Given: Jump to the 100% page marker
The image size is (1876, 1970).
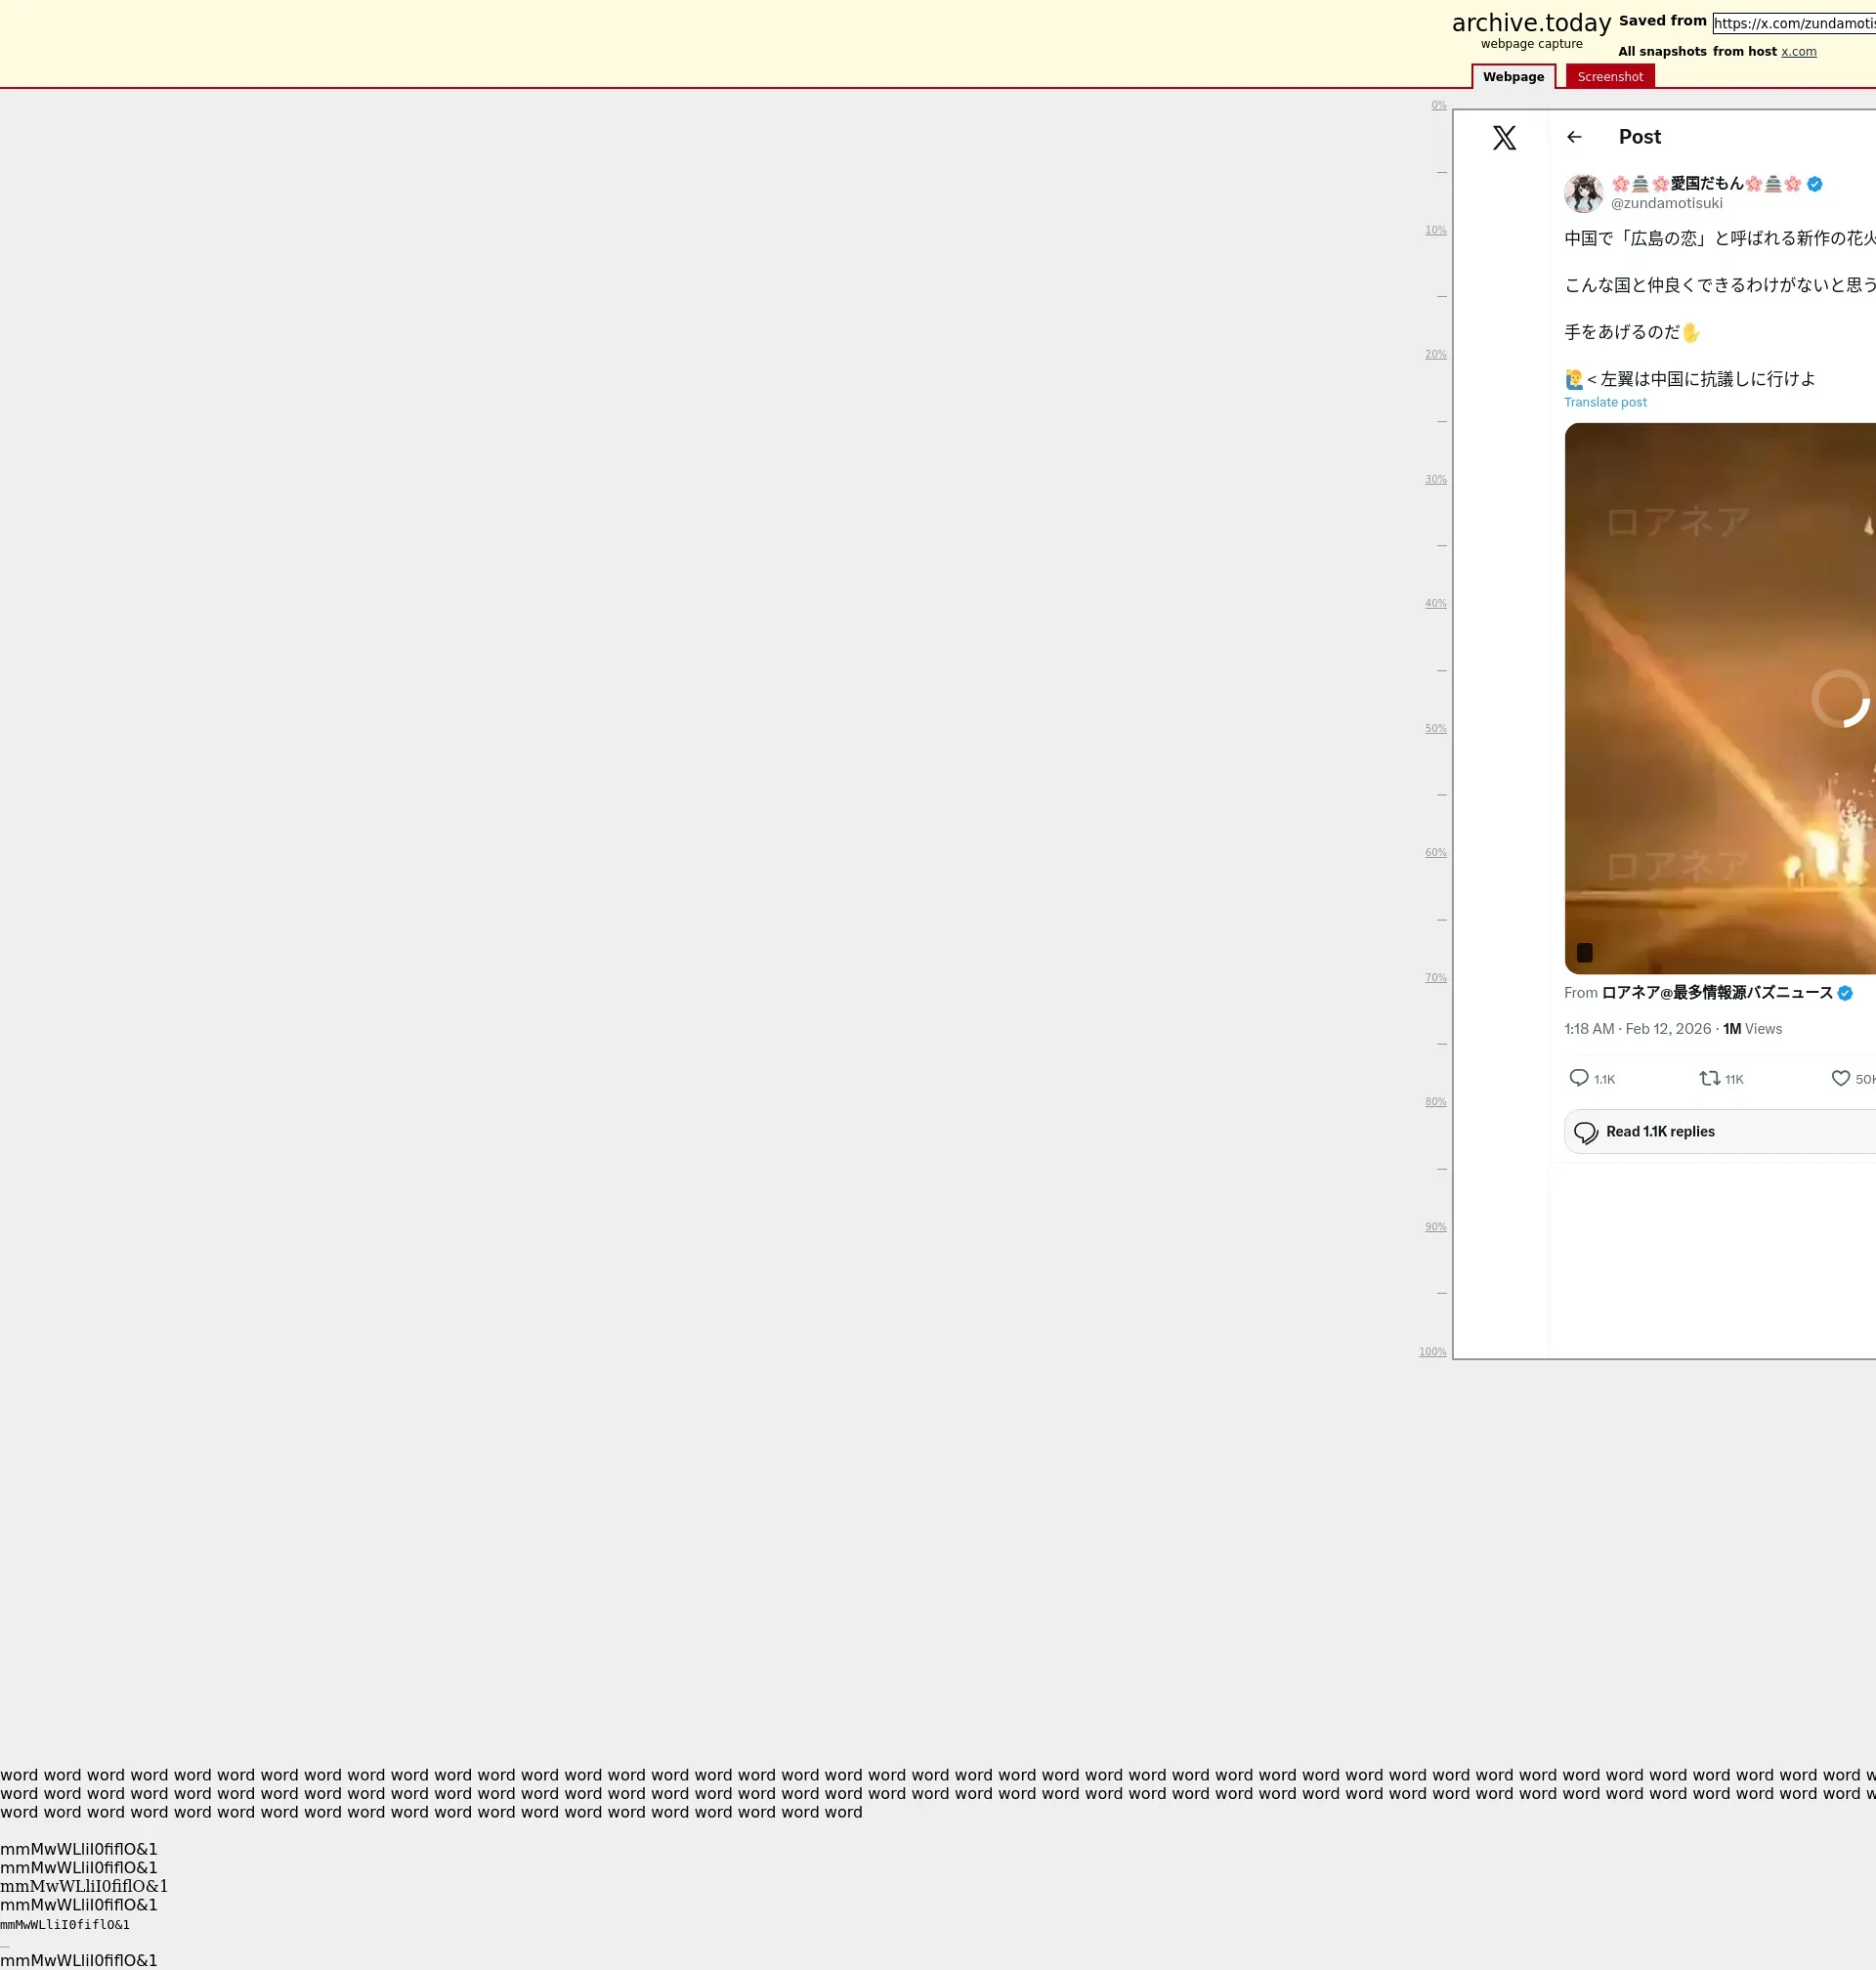Looking at the screenshot, I should click(x=1432, y=1351).
